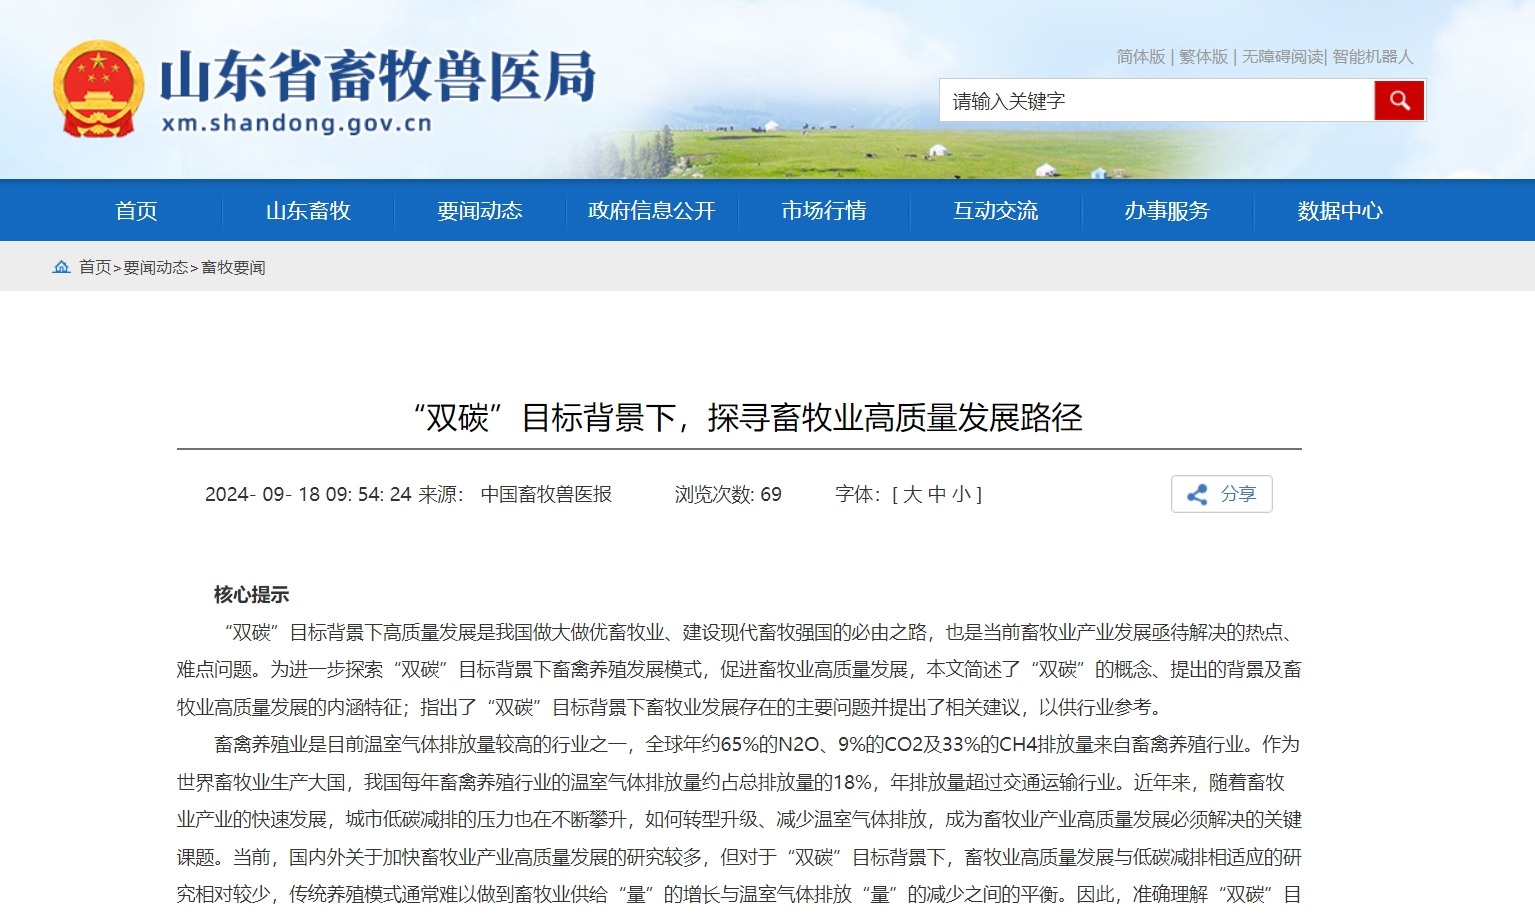Image resolution: width=1535 pixels, height=921 pixels.
Task: Open the 智能机器人 assistant link
Action: 1372,57
